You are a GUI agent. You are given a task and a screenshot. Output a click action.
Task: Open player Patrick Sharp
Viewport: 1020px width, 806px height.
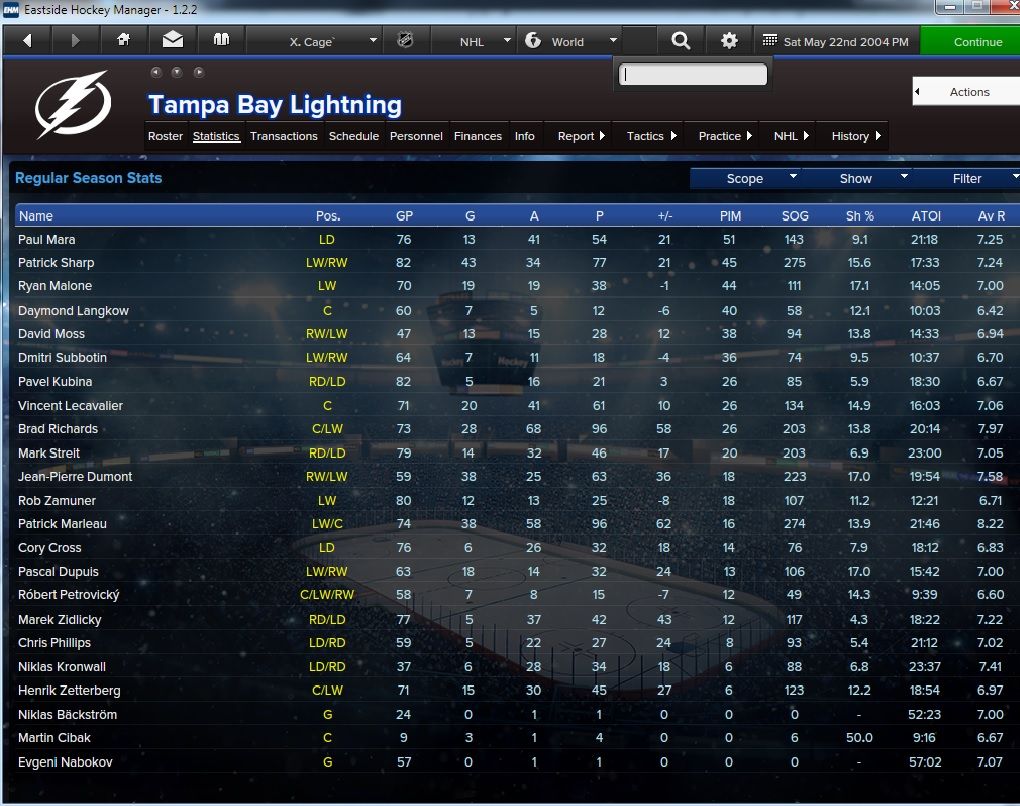click(56, 263)
